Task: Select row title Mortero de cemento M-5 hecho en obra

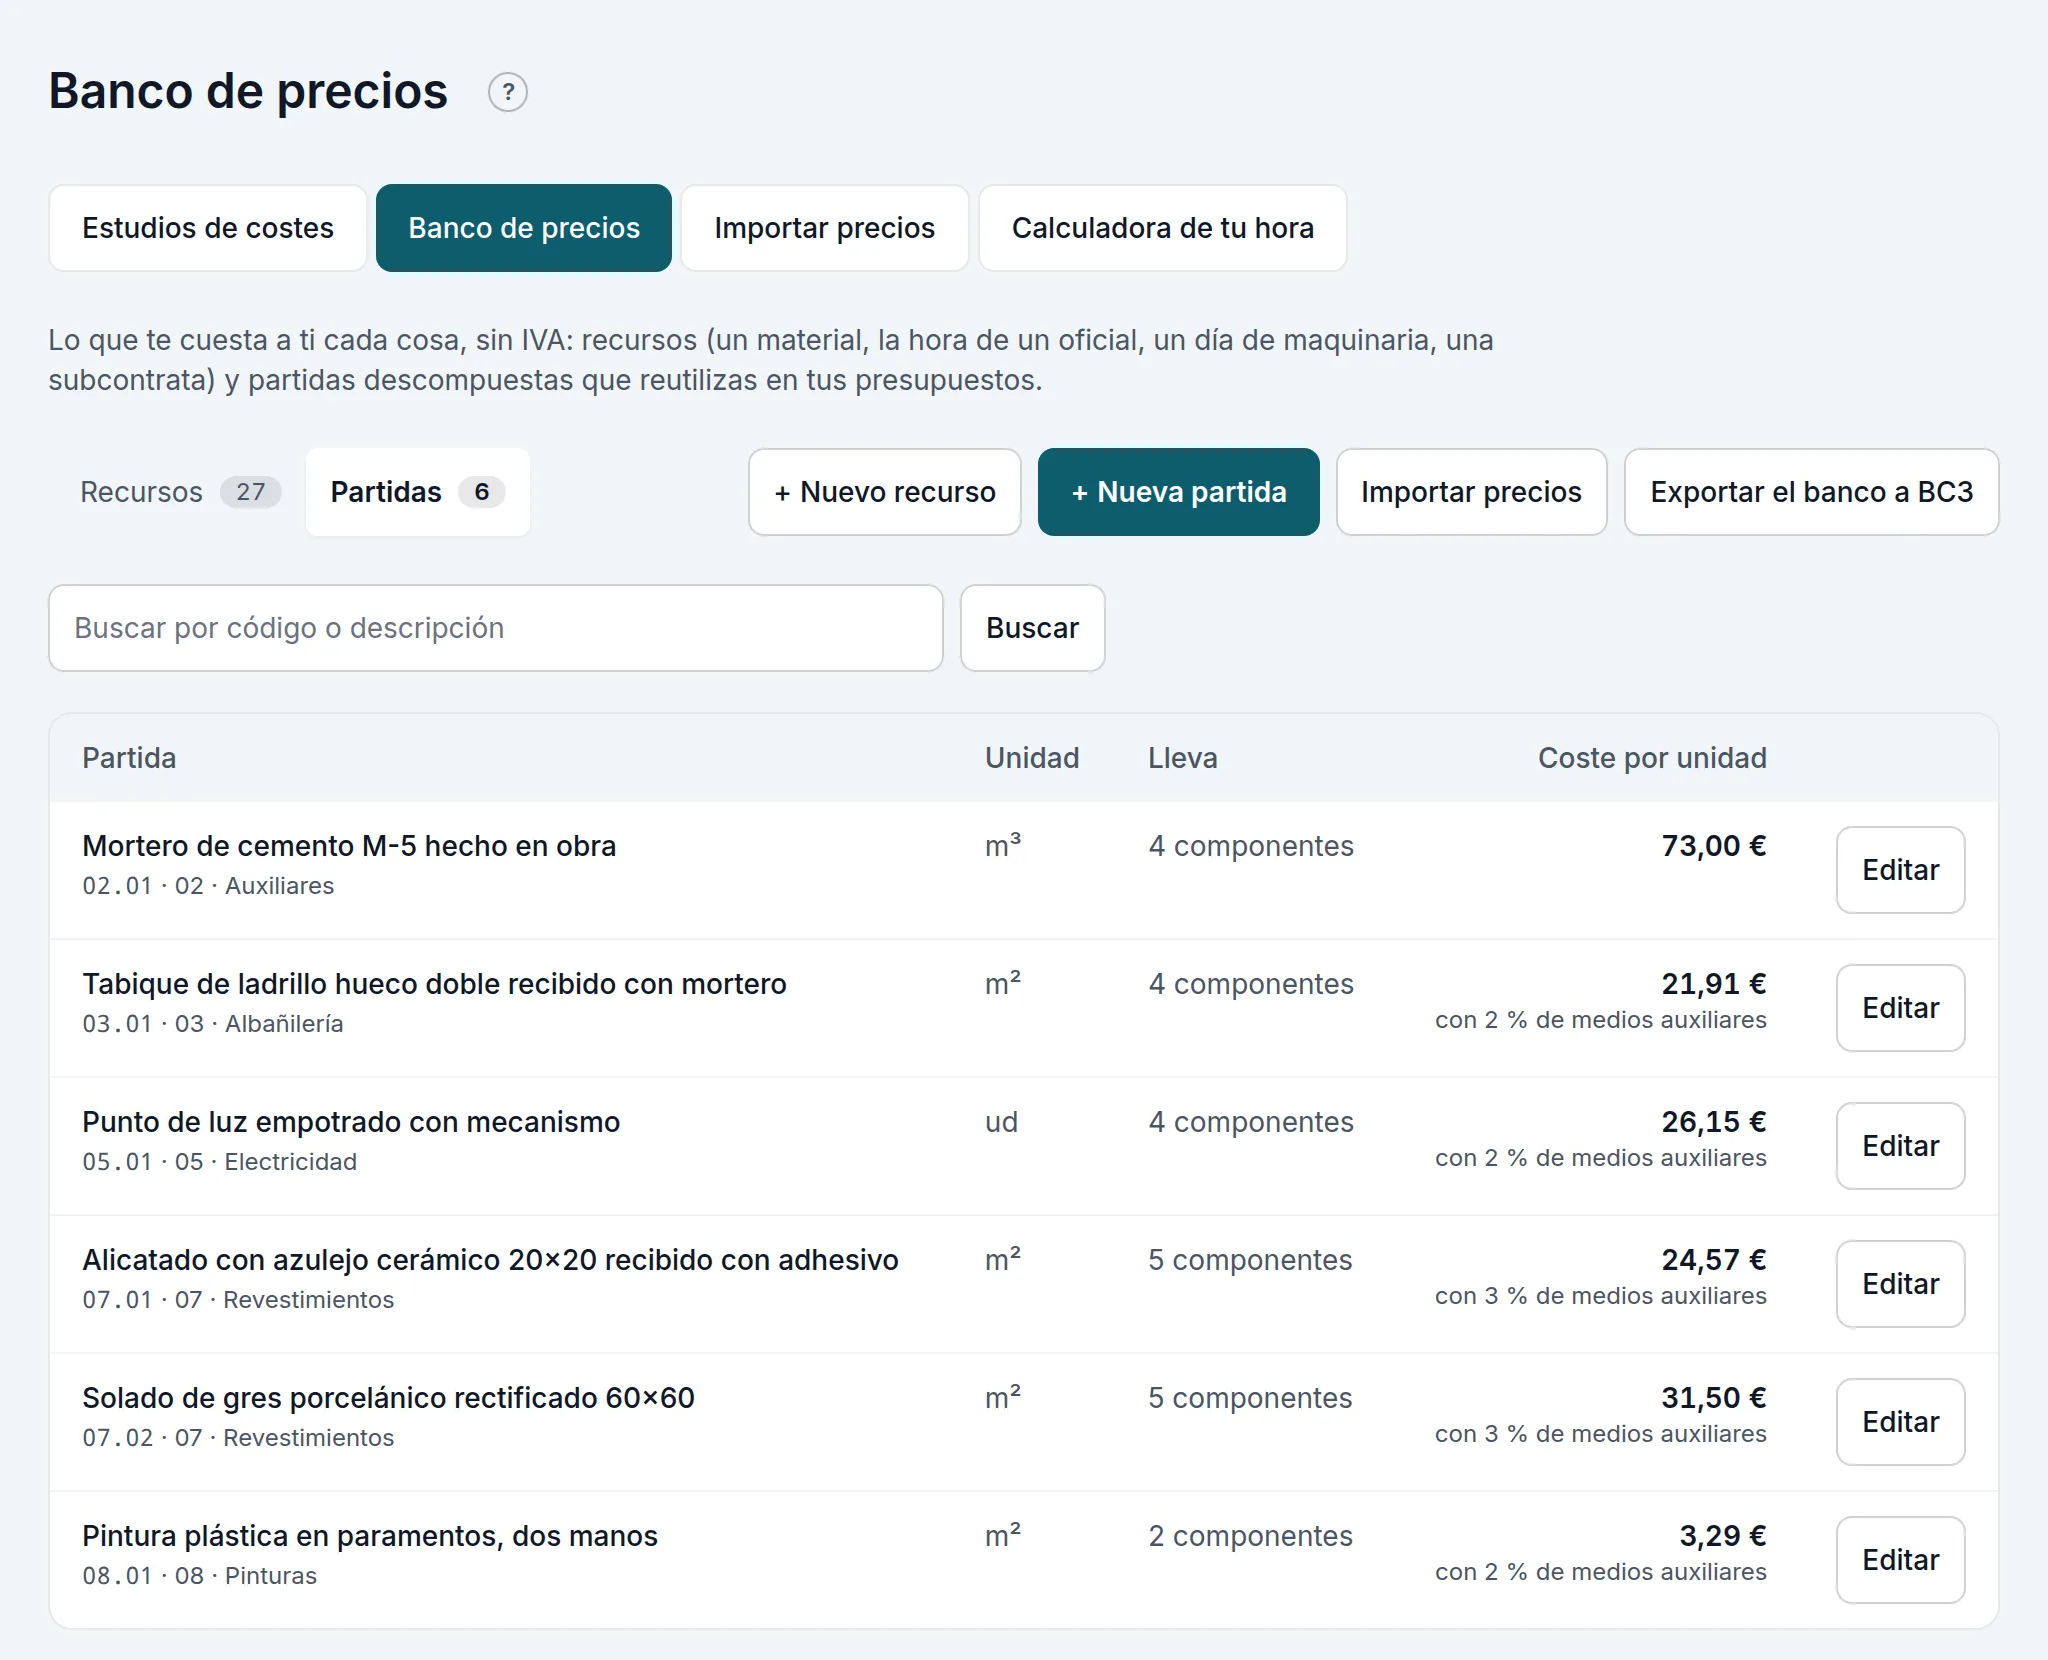Action: click(349, 846)
